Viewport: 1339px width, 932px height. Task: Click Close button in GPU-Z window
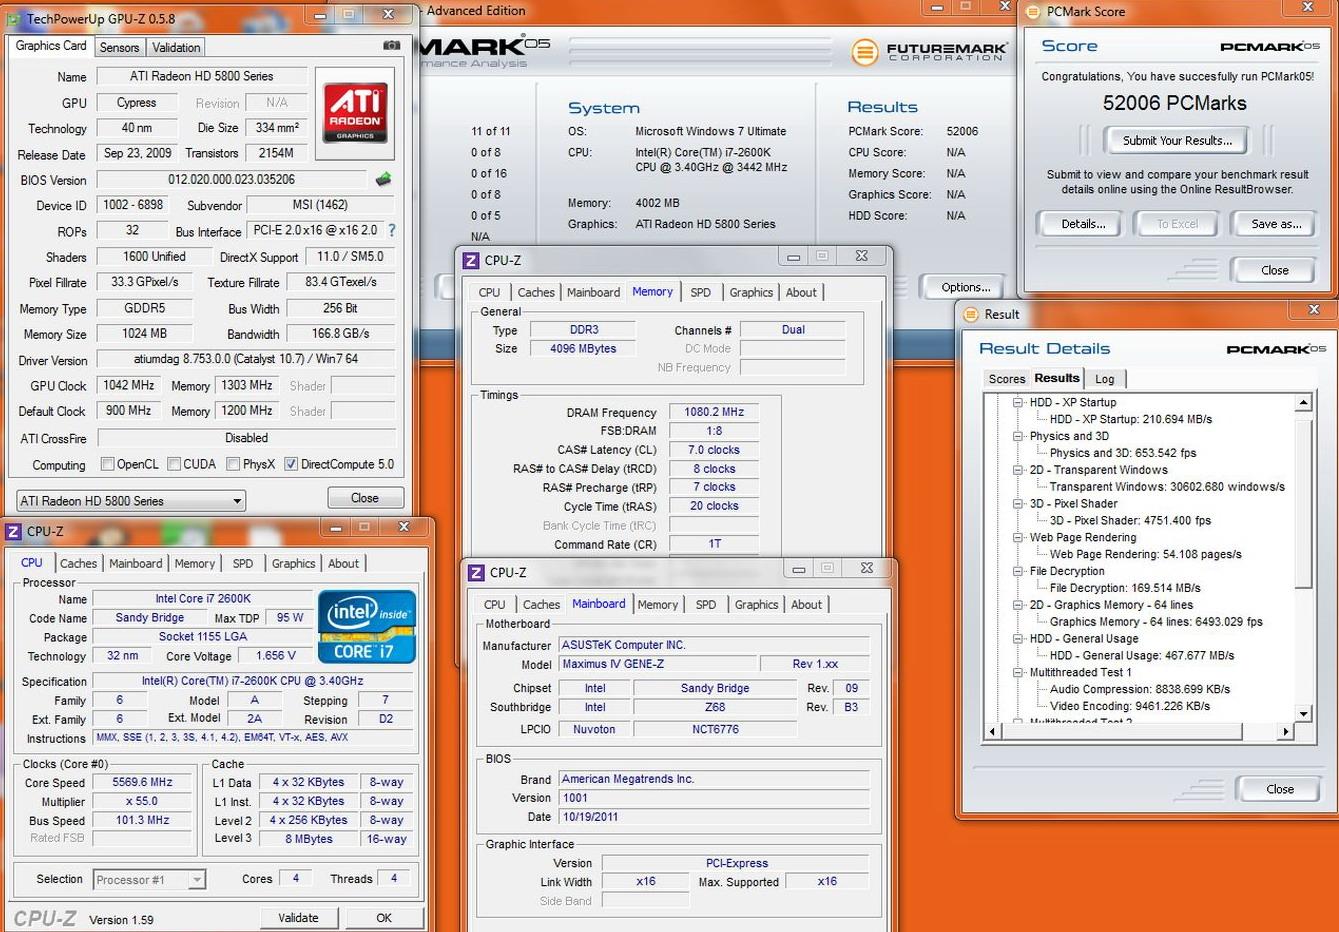pos(365,498)
